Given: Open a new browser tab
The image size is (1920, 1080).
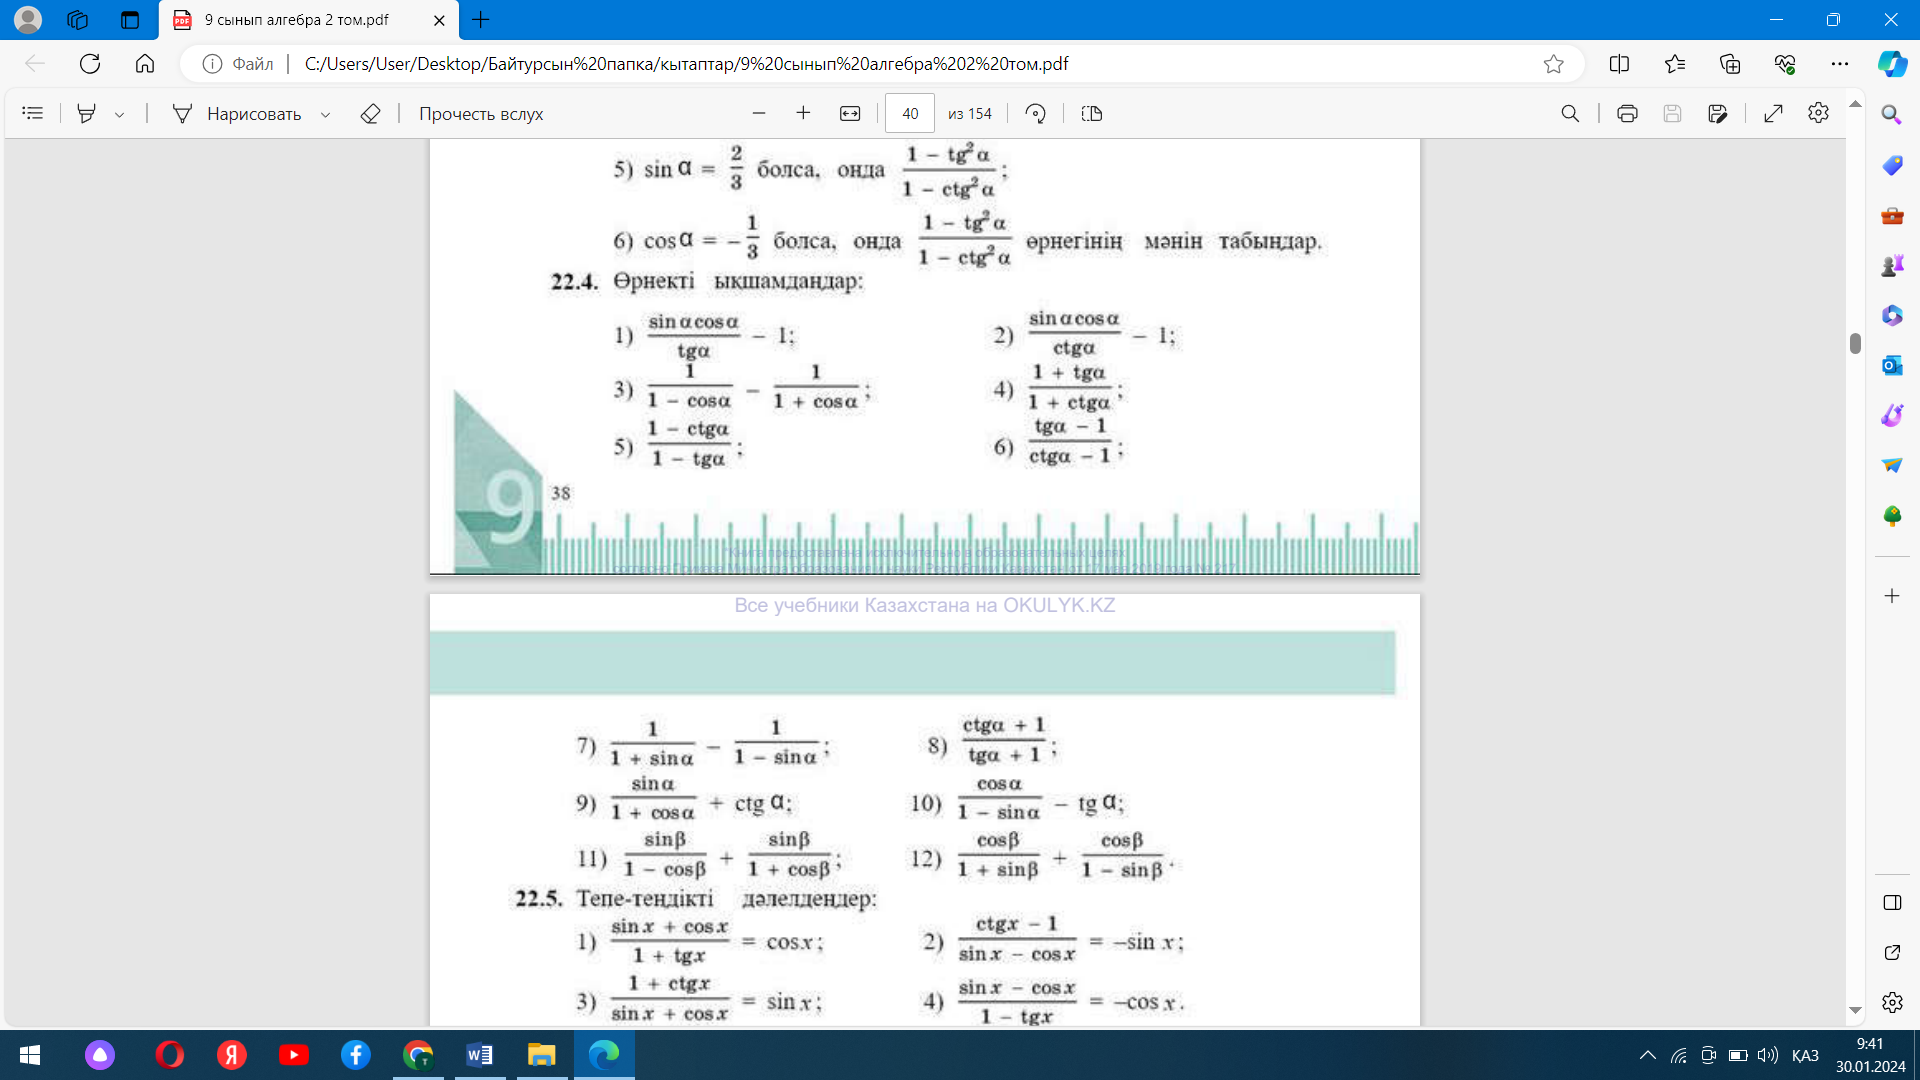Looking at the screenshot, I should tap(481, 20).
